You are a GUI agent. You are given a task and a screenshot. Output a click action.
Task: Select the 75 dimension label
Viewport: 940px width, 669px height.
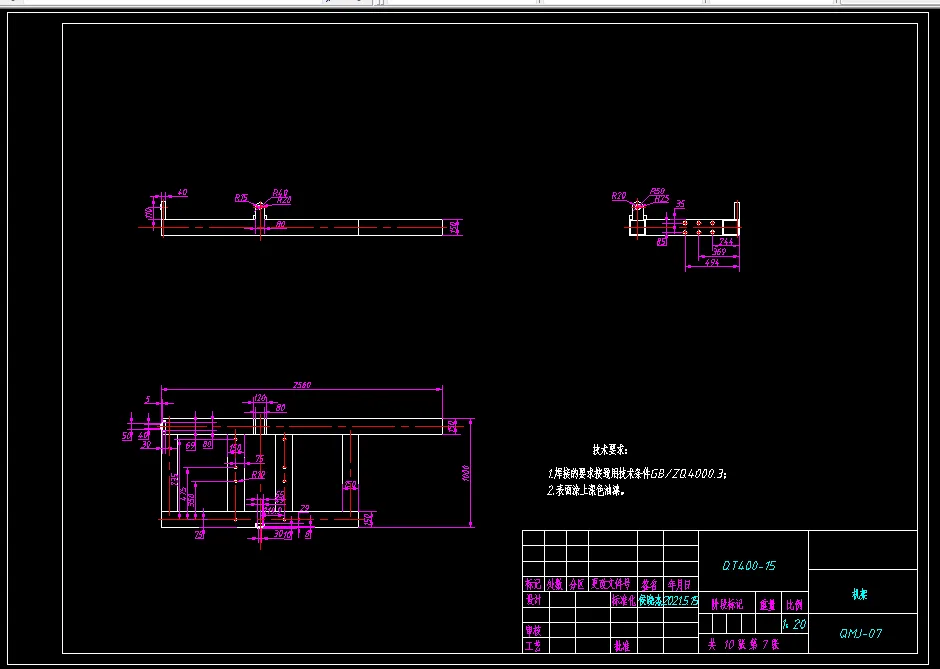(x=260, y=459)
